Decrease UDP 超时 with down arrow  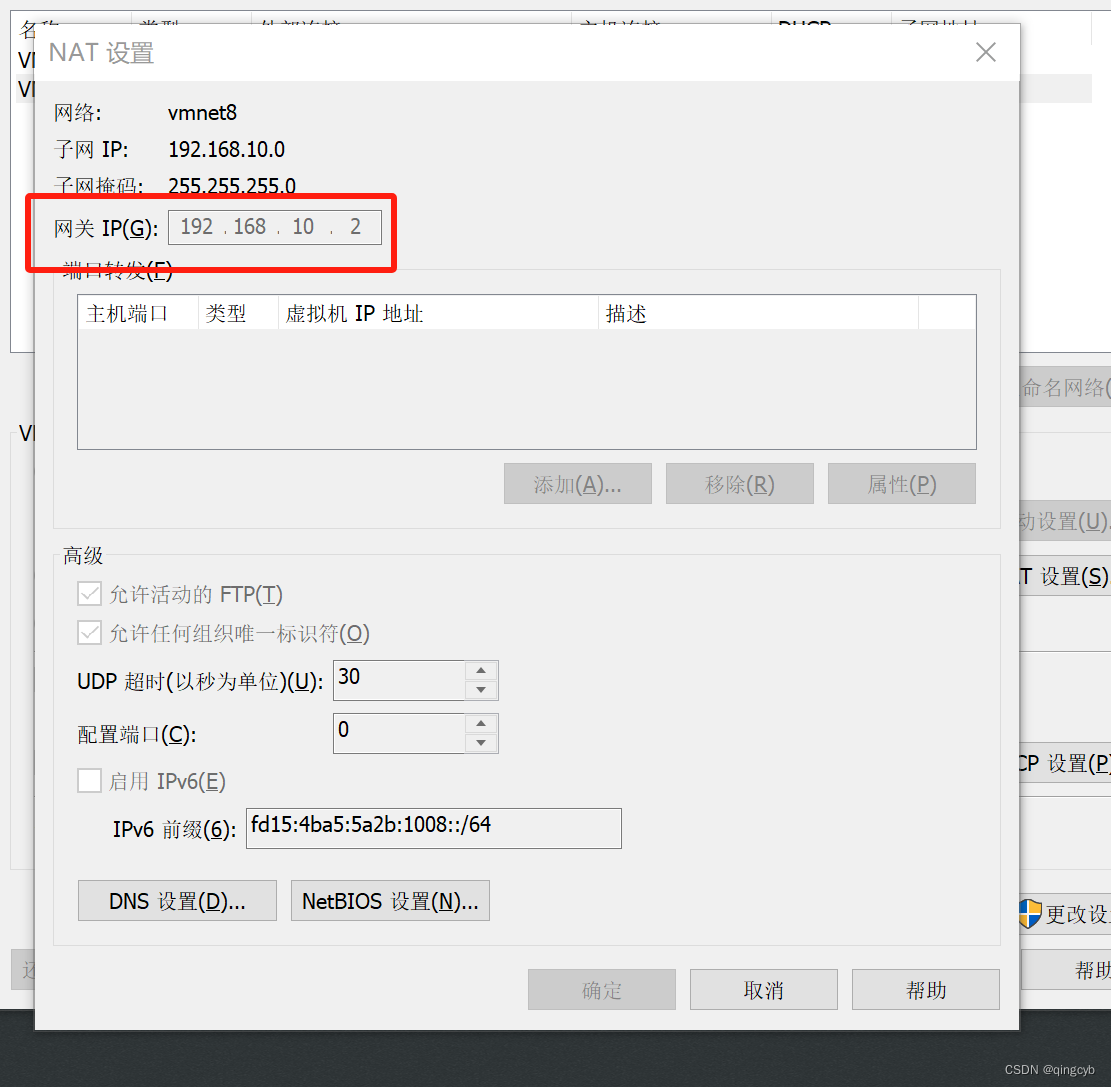click(481, 689)
